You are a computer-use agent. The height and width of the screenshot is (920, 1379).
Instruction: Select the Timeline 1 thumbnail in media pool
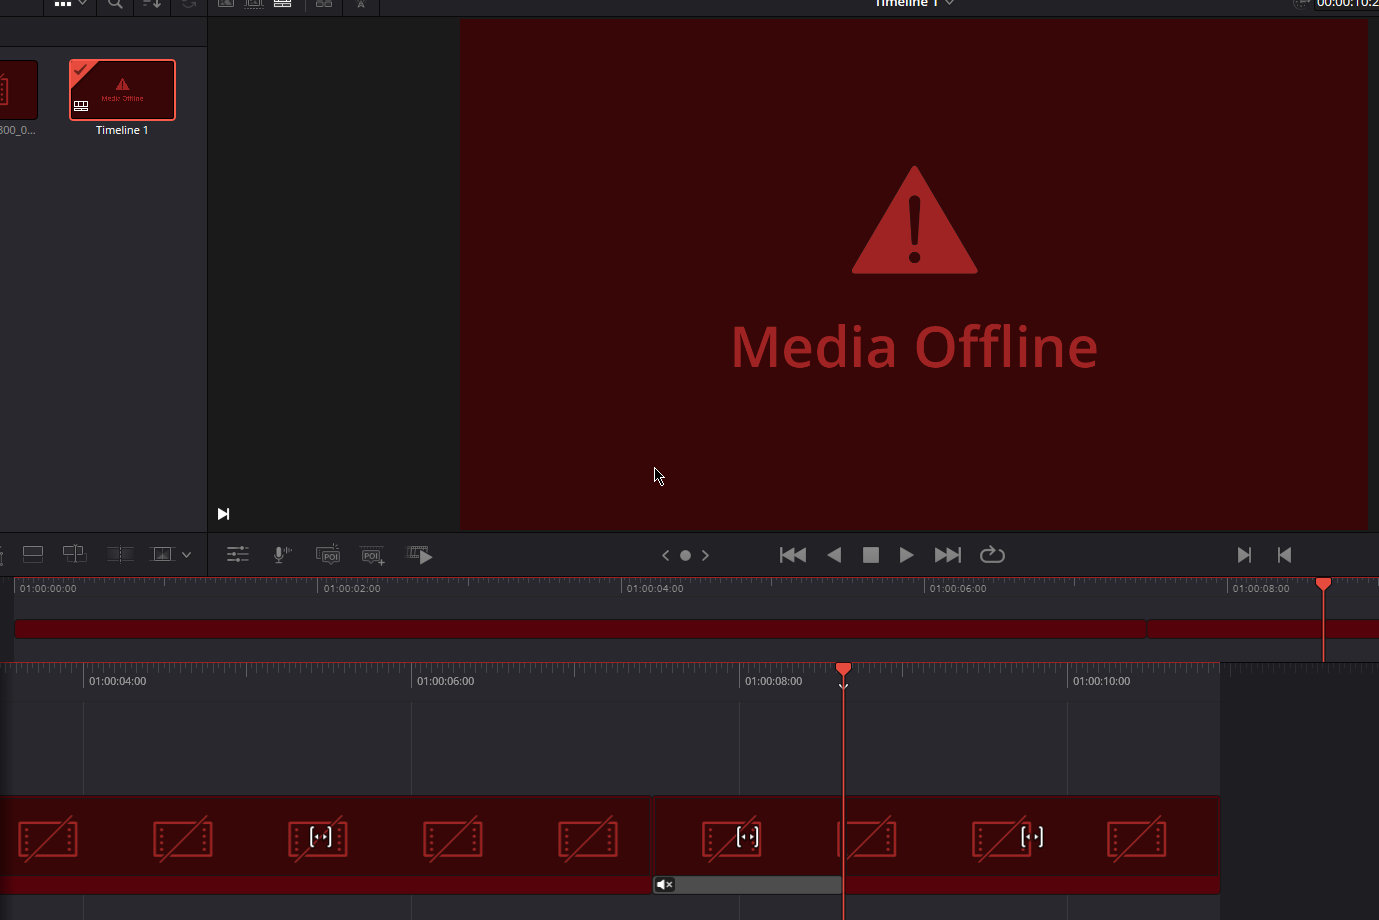pyautogui.click(x=122, y=90)
